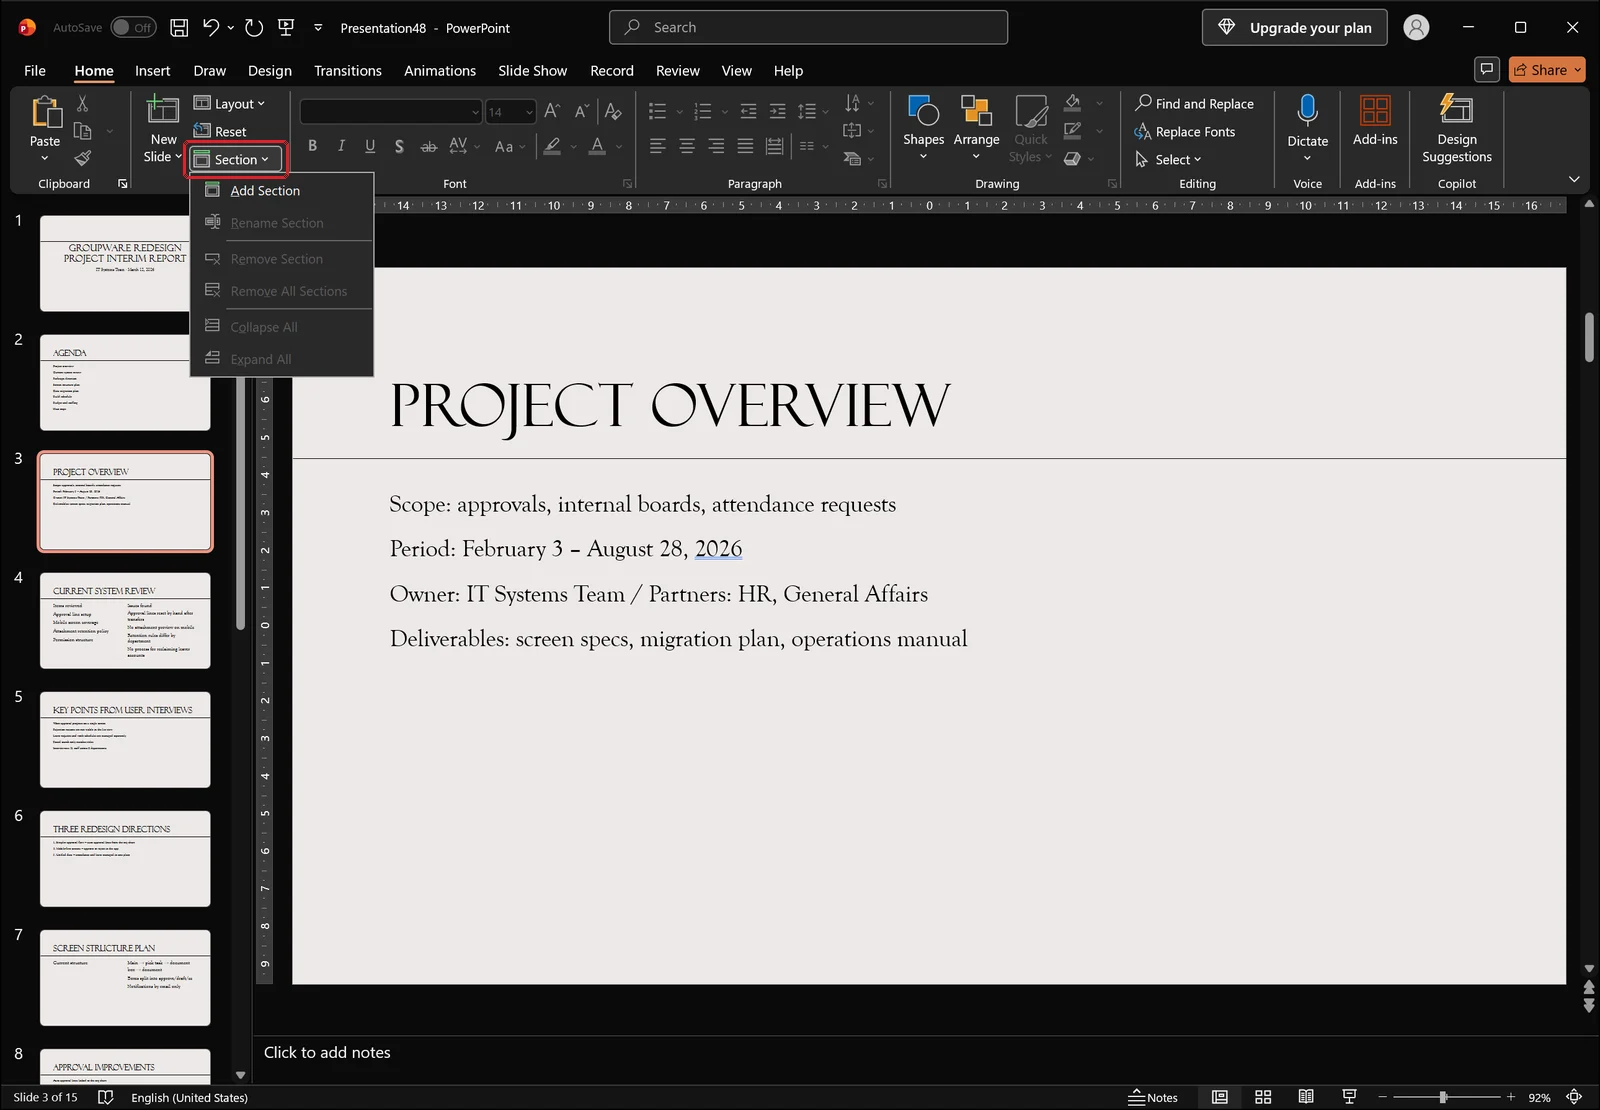
Task: Undo the last action
Action: click(x=210, y=28)
